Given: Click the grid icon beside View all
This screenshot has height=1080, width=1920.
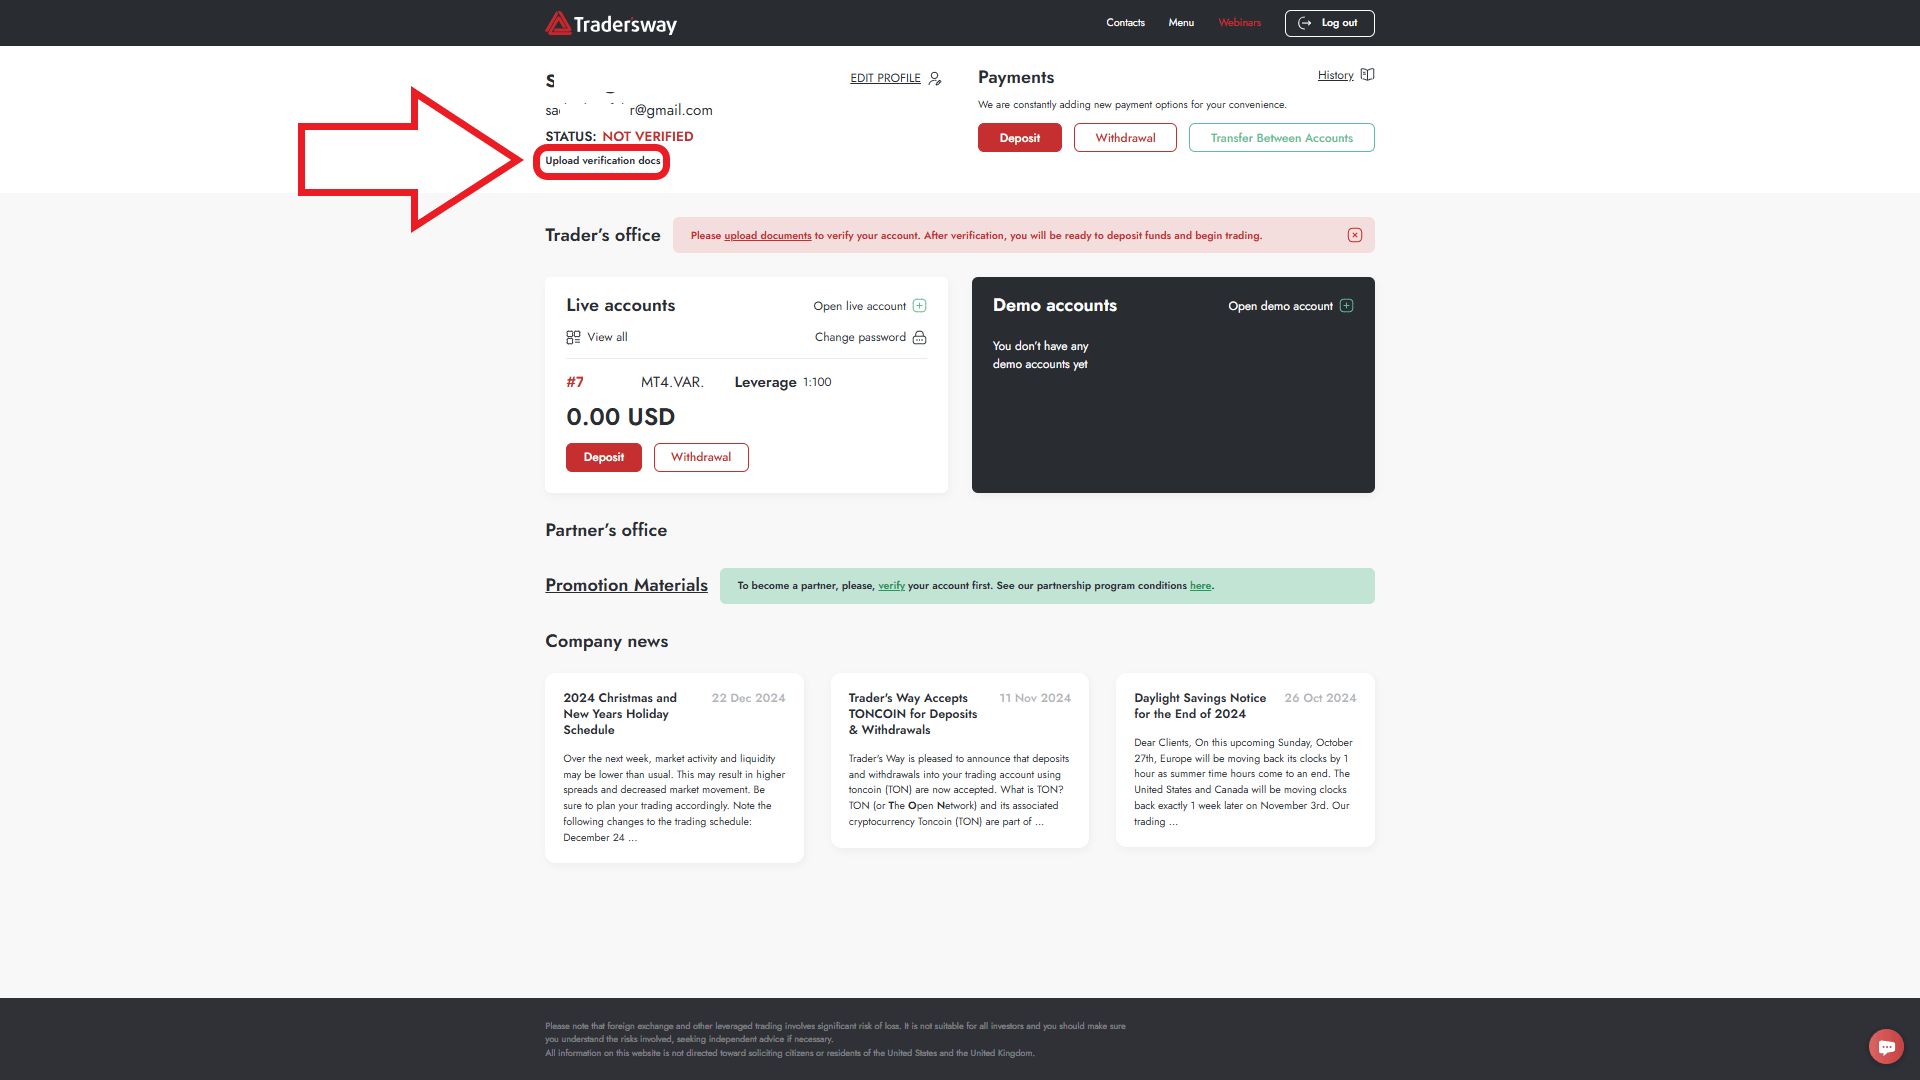Looking at the screenshot, I should click(573, 338).
